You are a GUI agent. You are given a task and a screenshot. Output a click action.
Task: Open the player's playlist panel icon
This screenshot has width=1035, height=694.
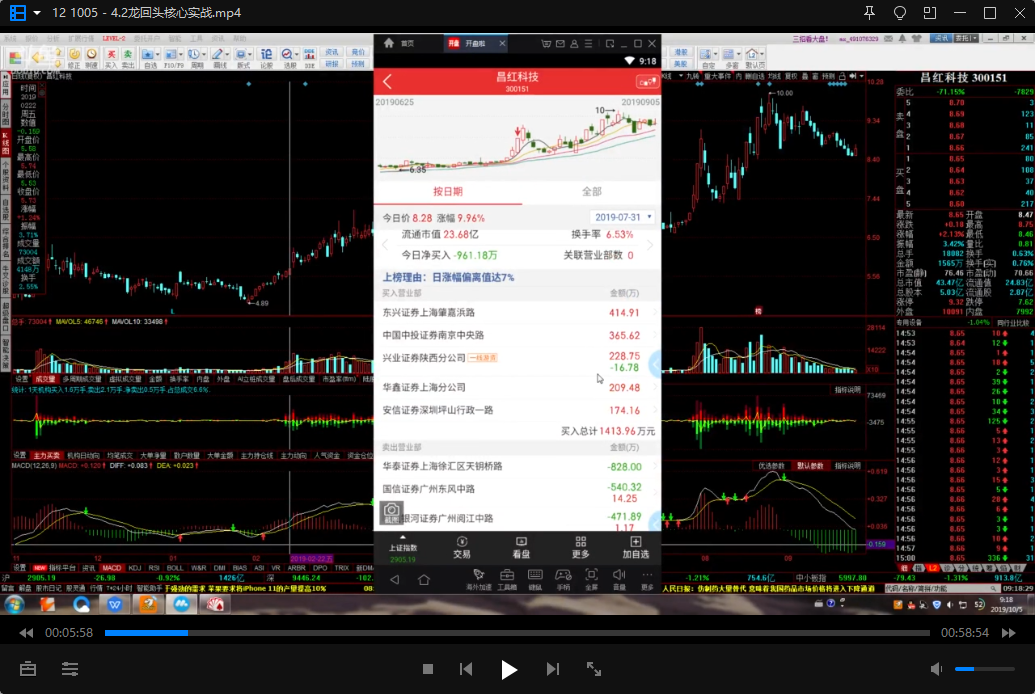[28, 669]
